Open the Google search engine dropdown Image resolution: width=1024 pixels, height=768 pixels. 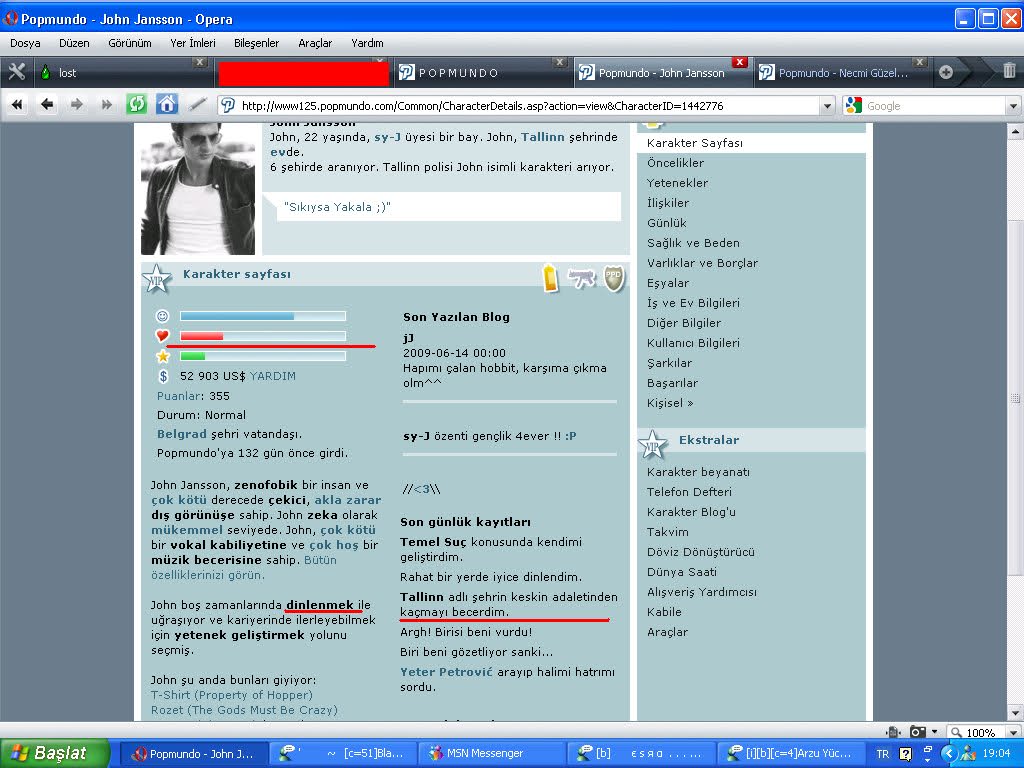coord(1013,106)
